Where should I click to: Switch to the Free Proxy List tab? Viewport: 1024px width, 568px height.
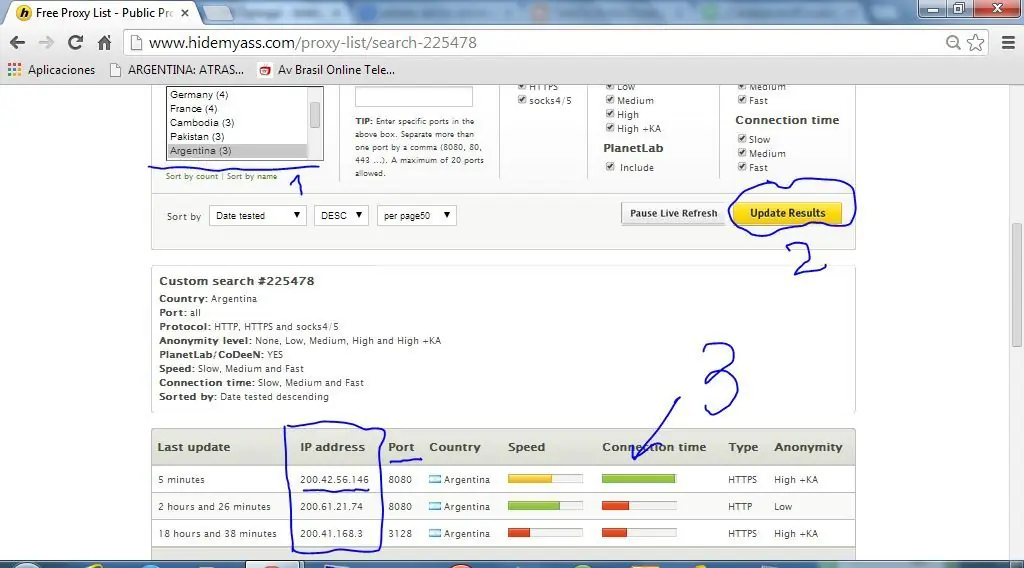click(101, 12)
